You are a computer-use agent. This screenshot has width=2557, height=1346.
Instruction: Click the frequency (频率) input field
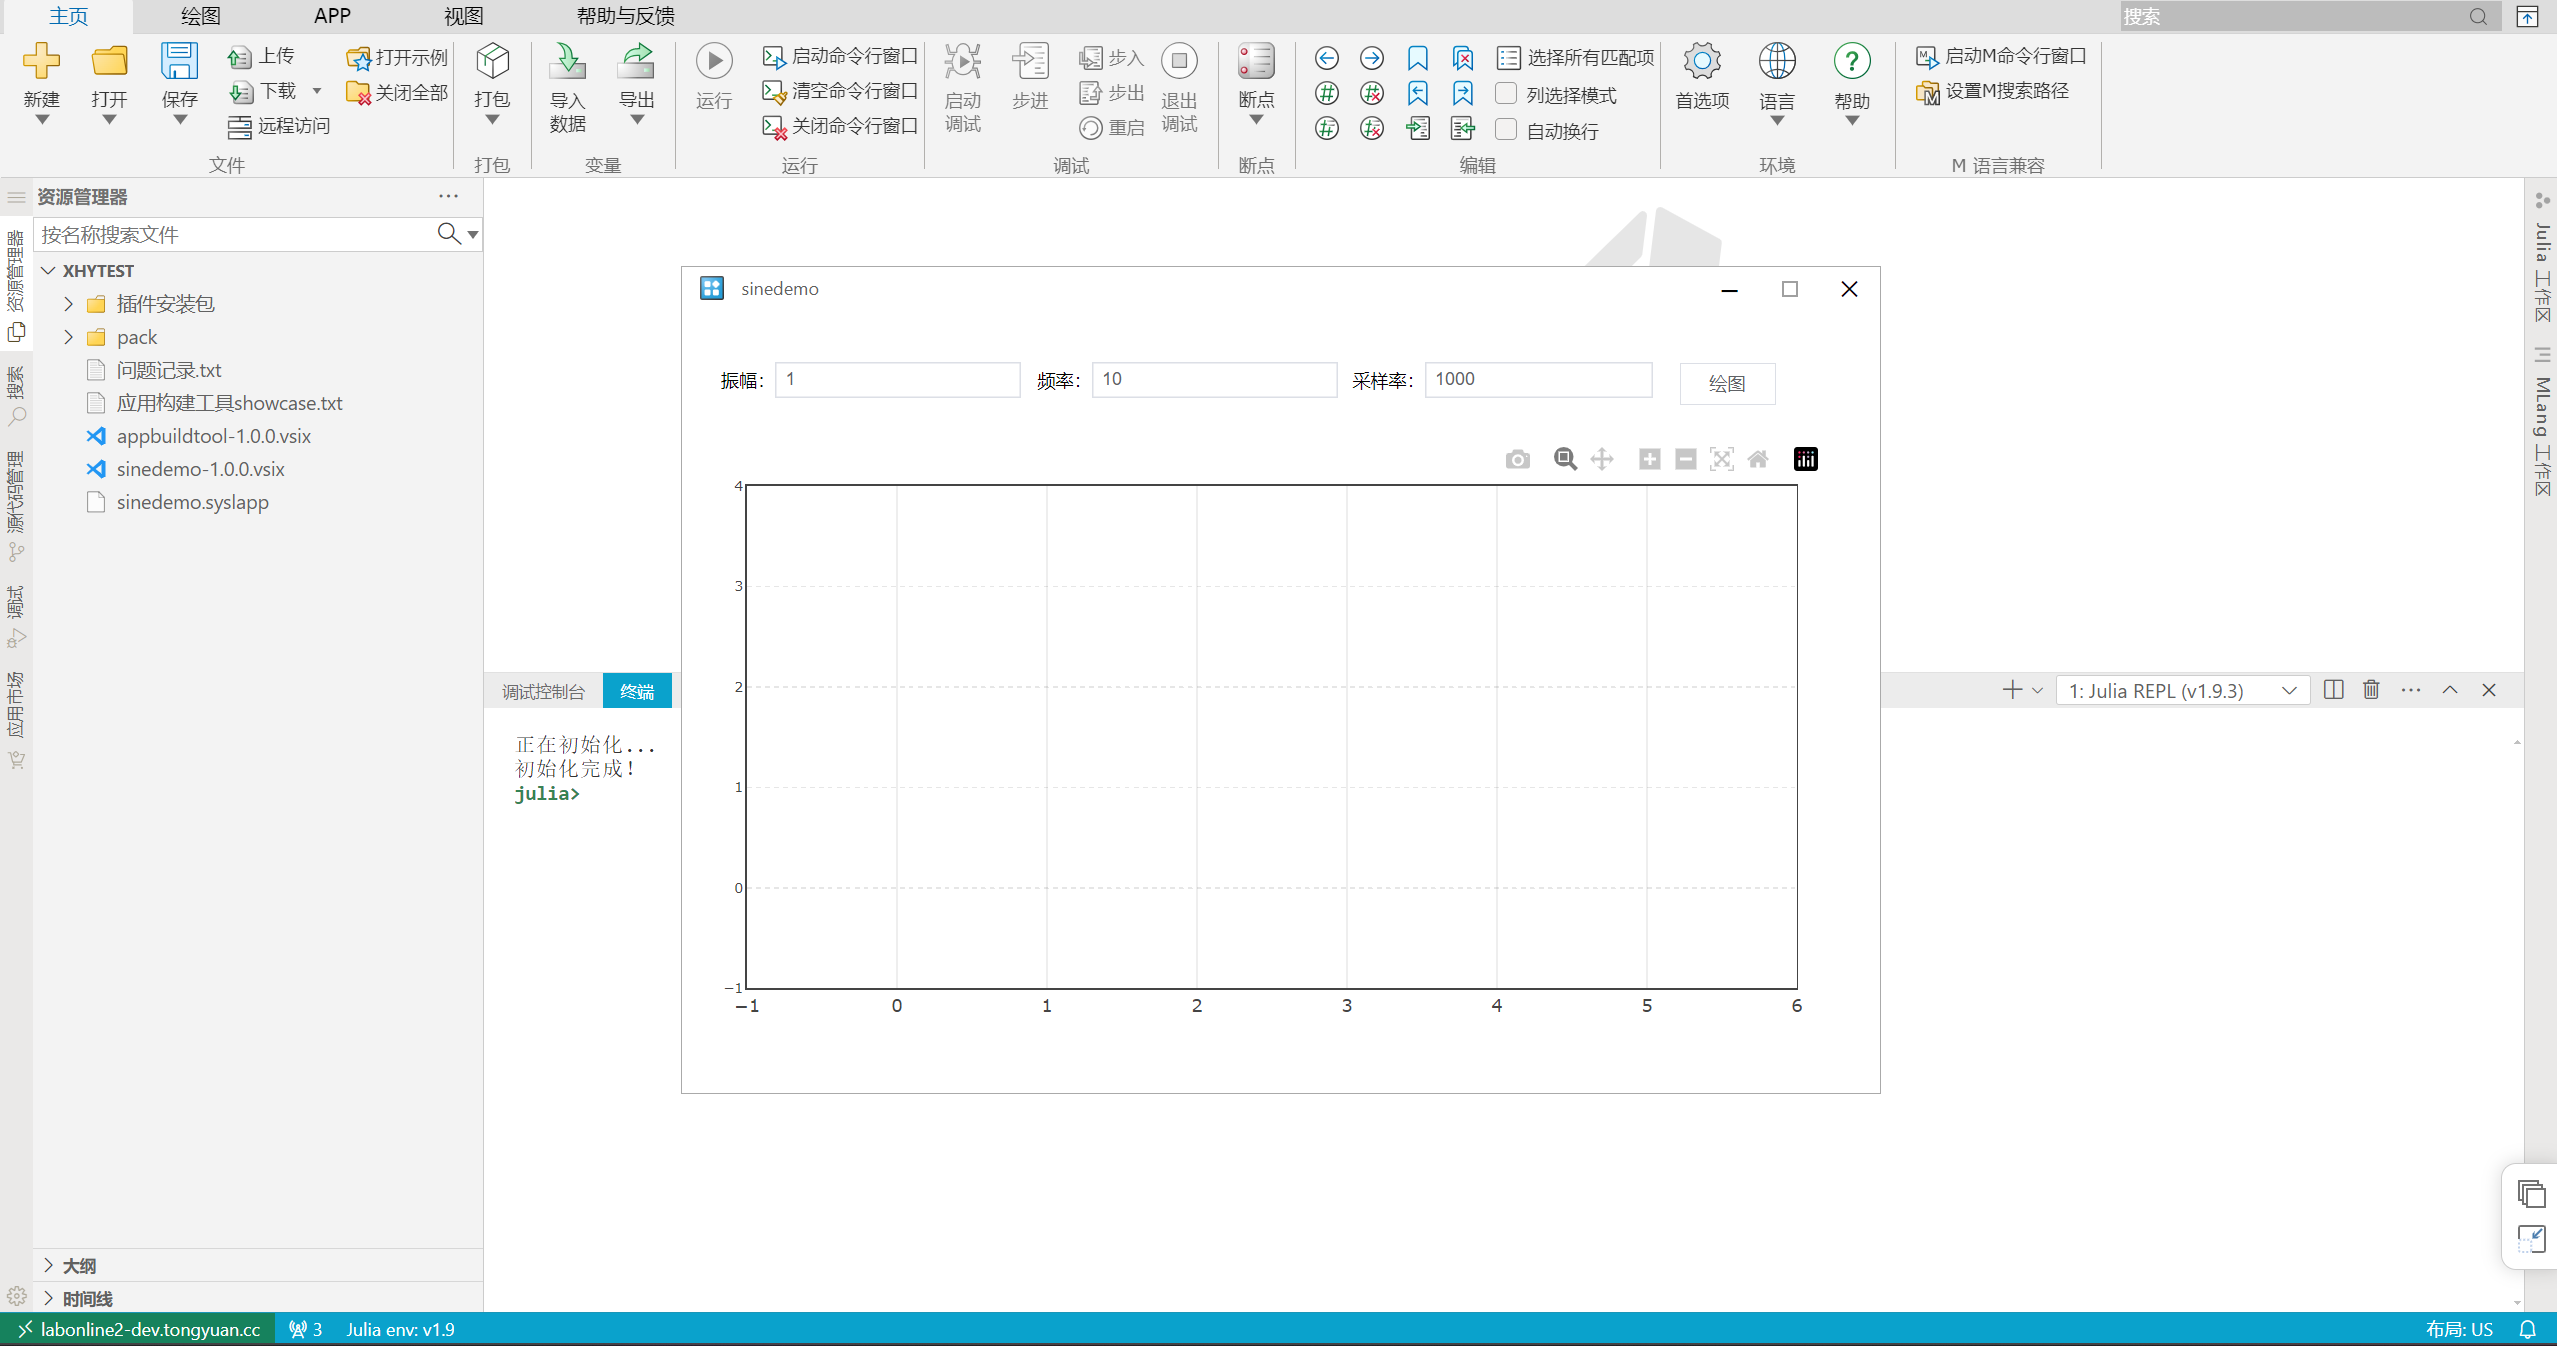(1213, 380)
